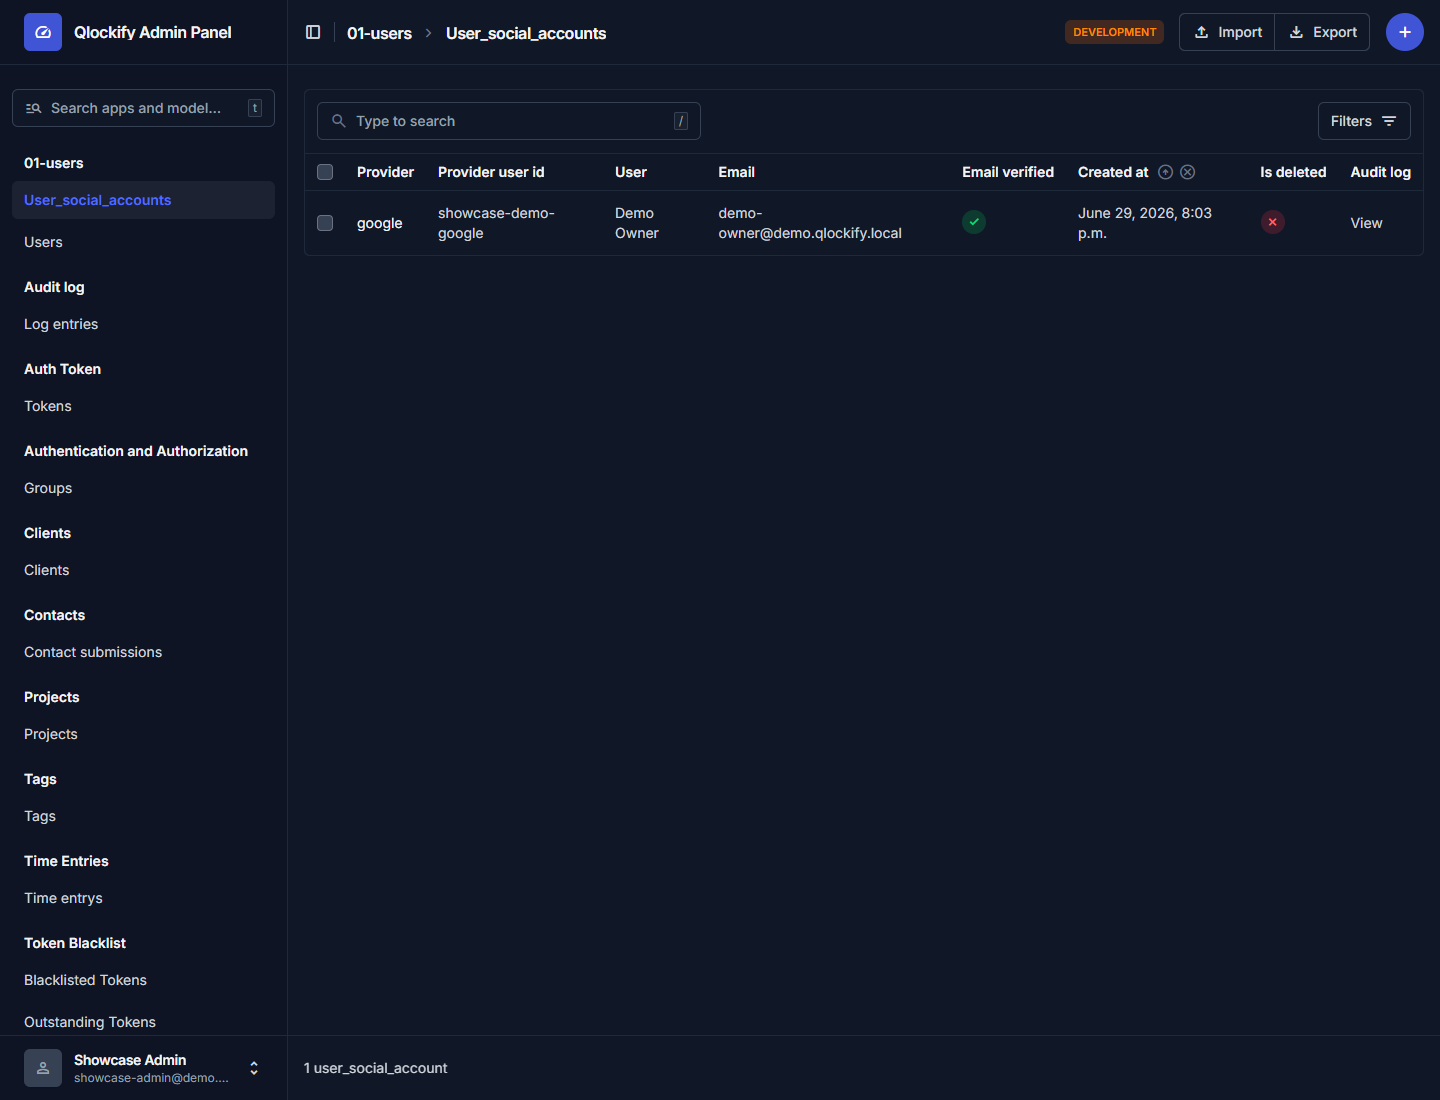Click the Qlockify logo icon
This screenshot has width=1440, height=1100.
(x=43, y=32)
